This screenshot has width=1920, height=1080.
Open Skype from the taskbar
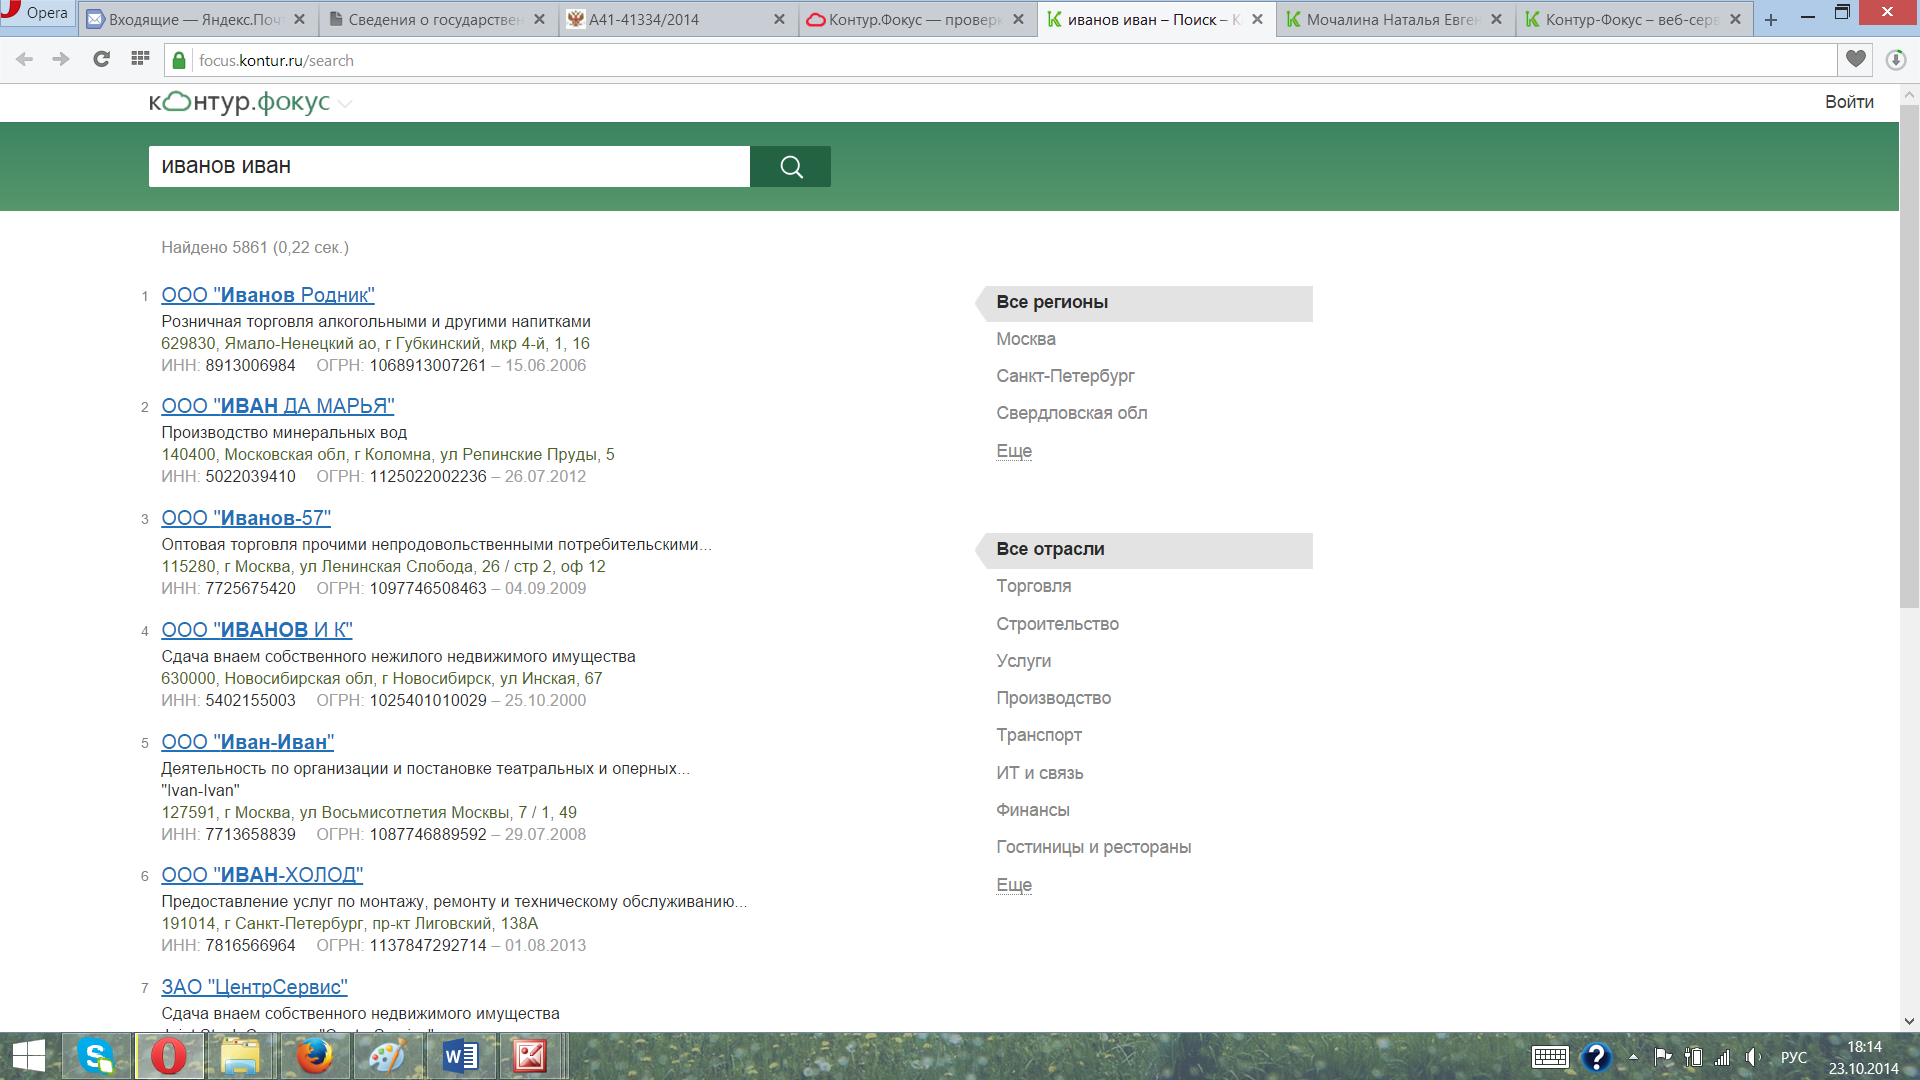tap(98, 1057)
